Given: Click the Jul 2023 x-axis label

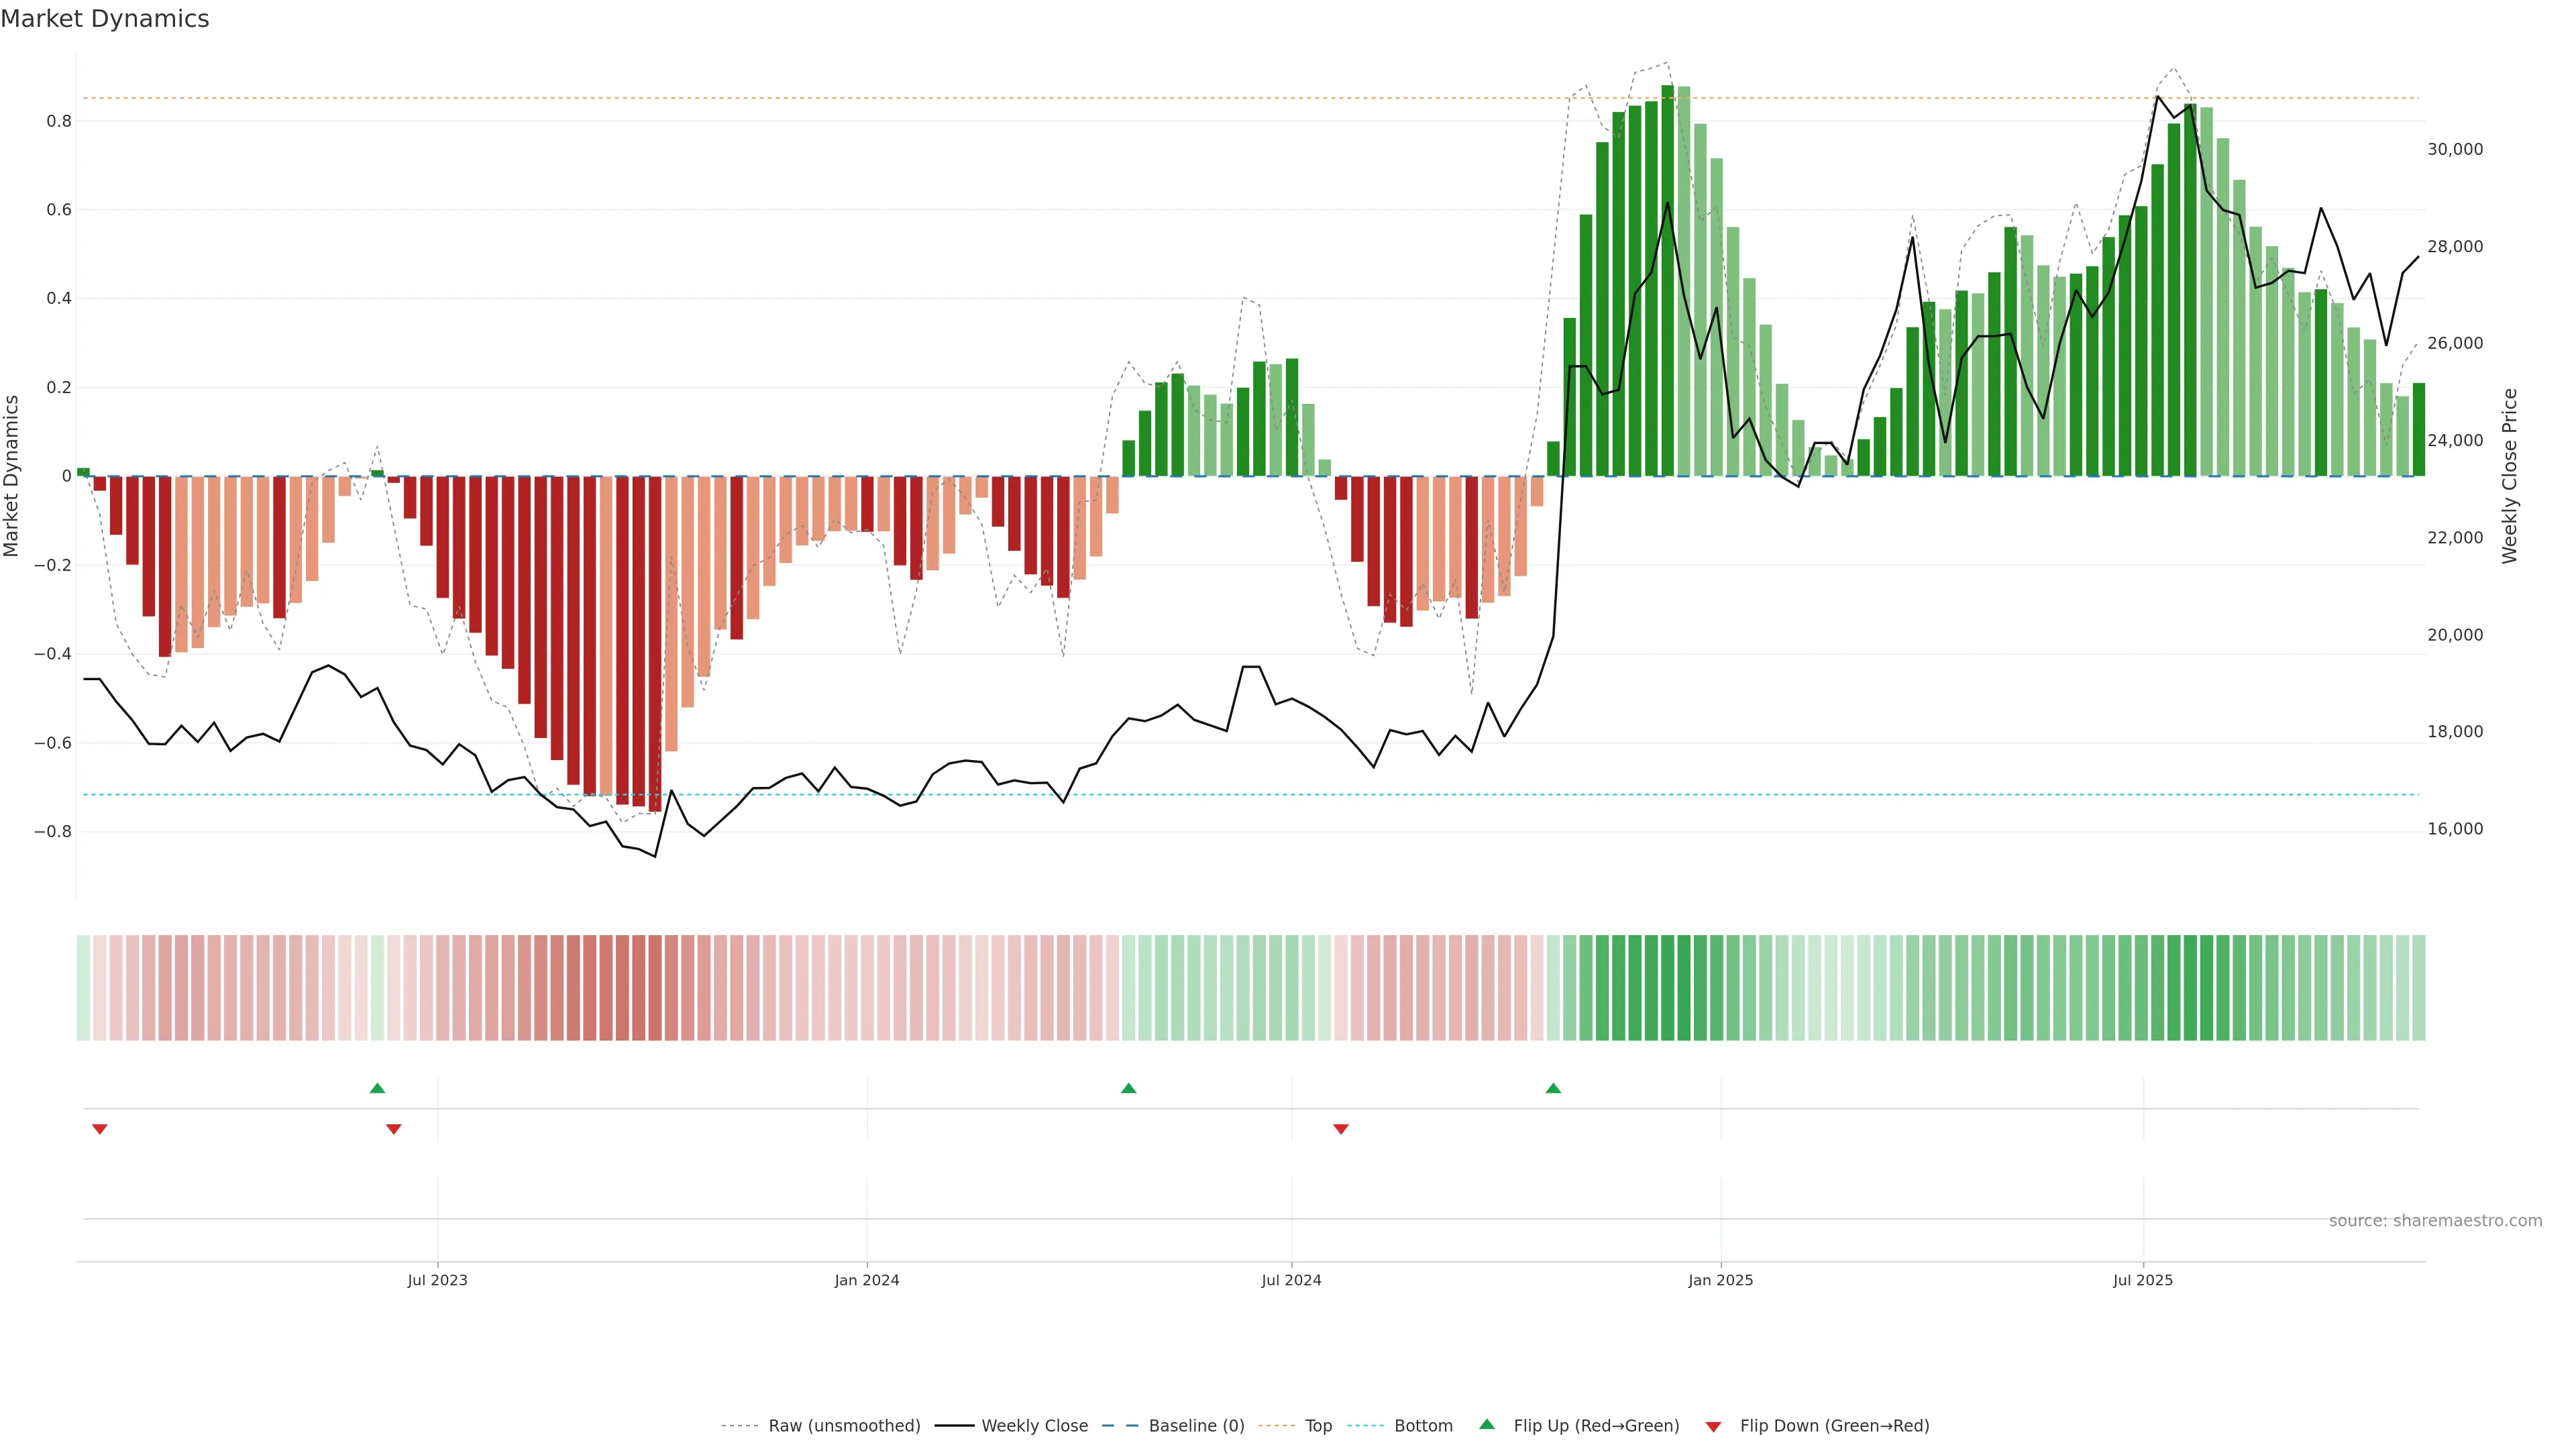Looking at the screenshot, I should (x=437, y=1280).
